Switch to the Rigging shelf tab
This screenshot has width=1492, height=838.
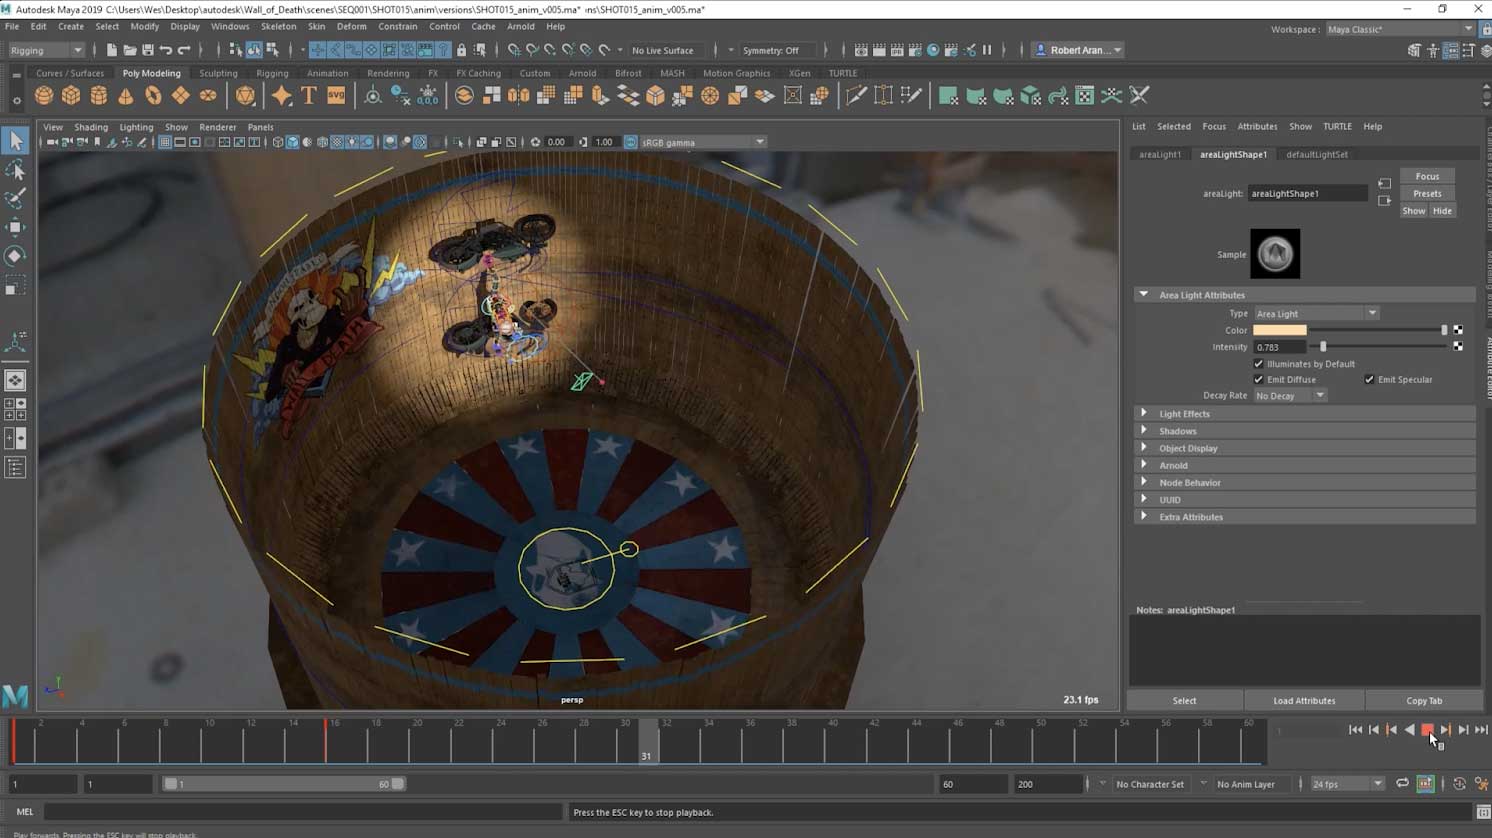pyautogui.click(x=271, y=73)
